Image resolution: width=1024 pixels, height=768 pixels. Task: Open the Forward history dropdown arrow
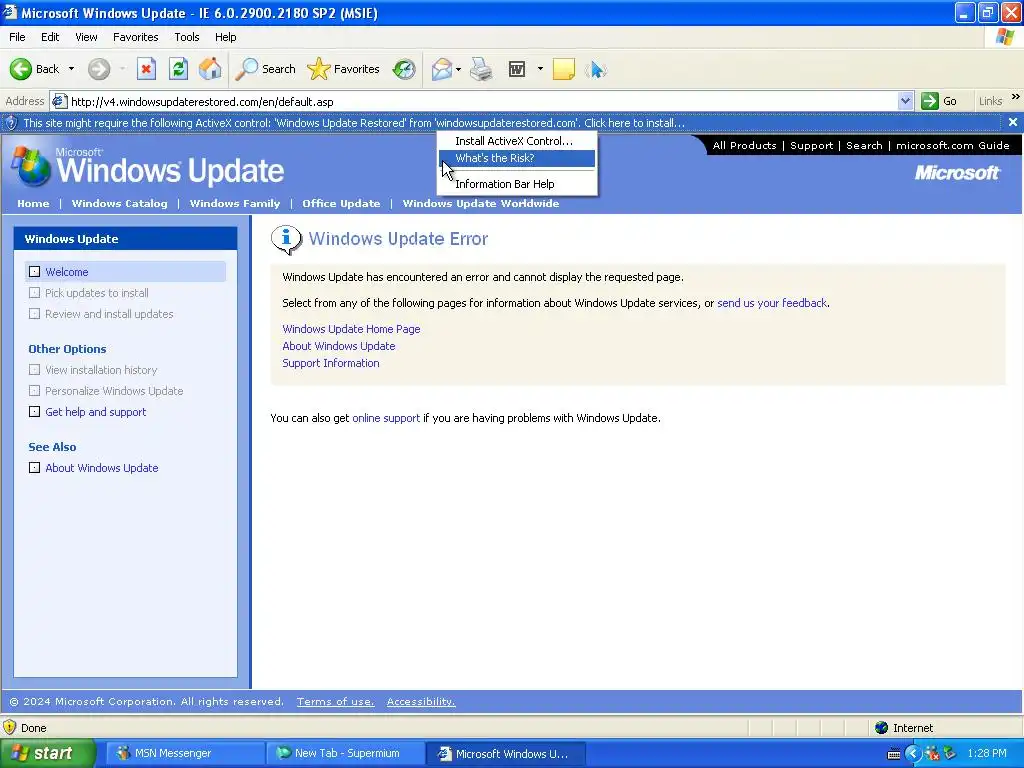pyautogui.click(x=121, y=69)
